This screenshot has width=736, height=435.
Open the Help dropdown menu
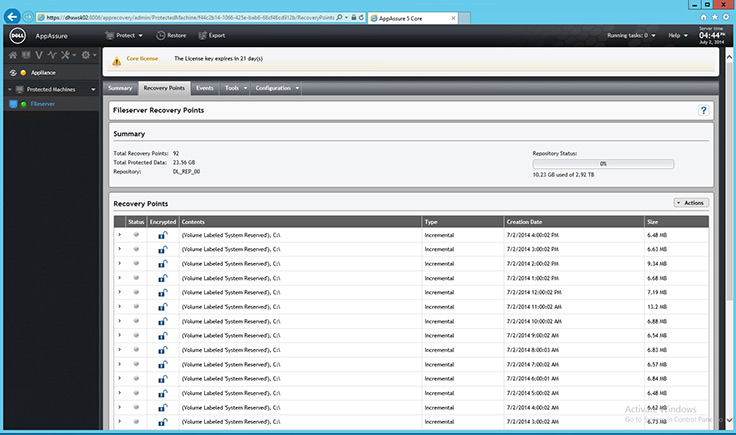coord(678,36)
